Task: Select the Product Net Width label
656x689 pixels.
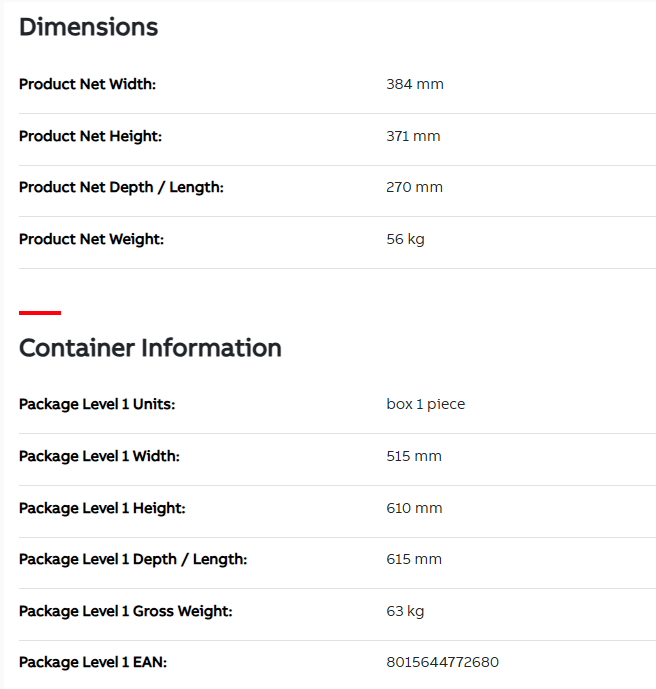Action: [x=87, y=84]
